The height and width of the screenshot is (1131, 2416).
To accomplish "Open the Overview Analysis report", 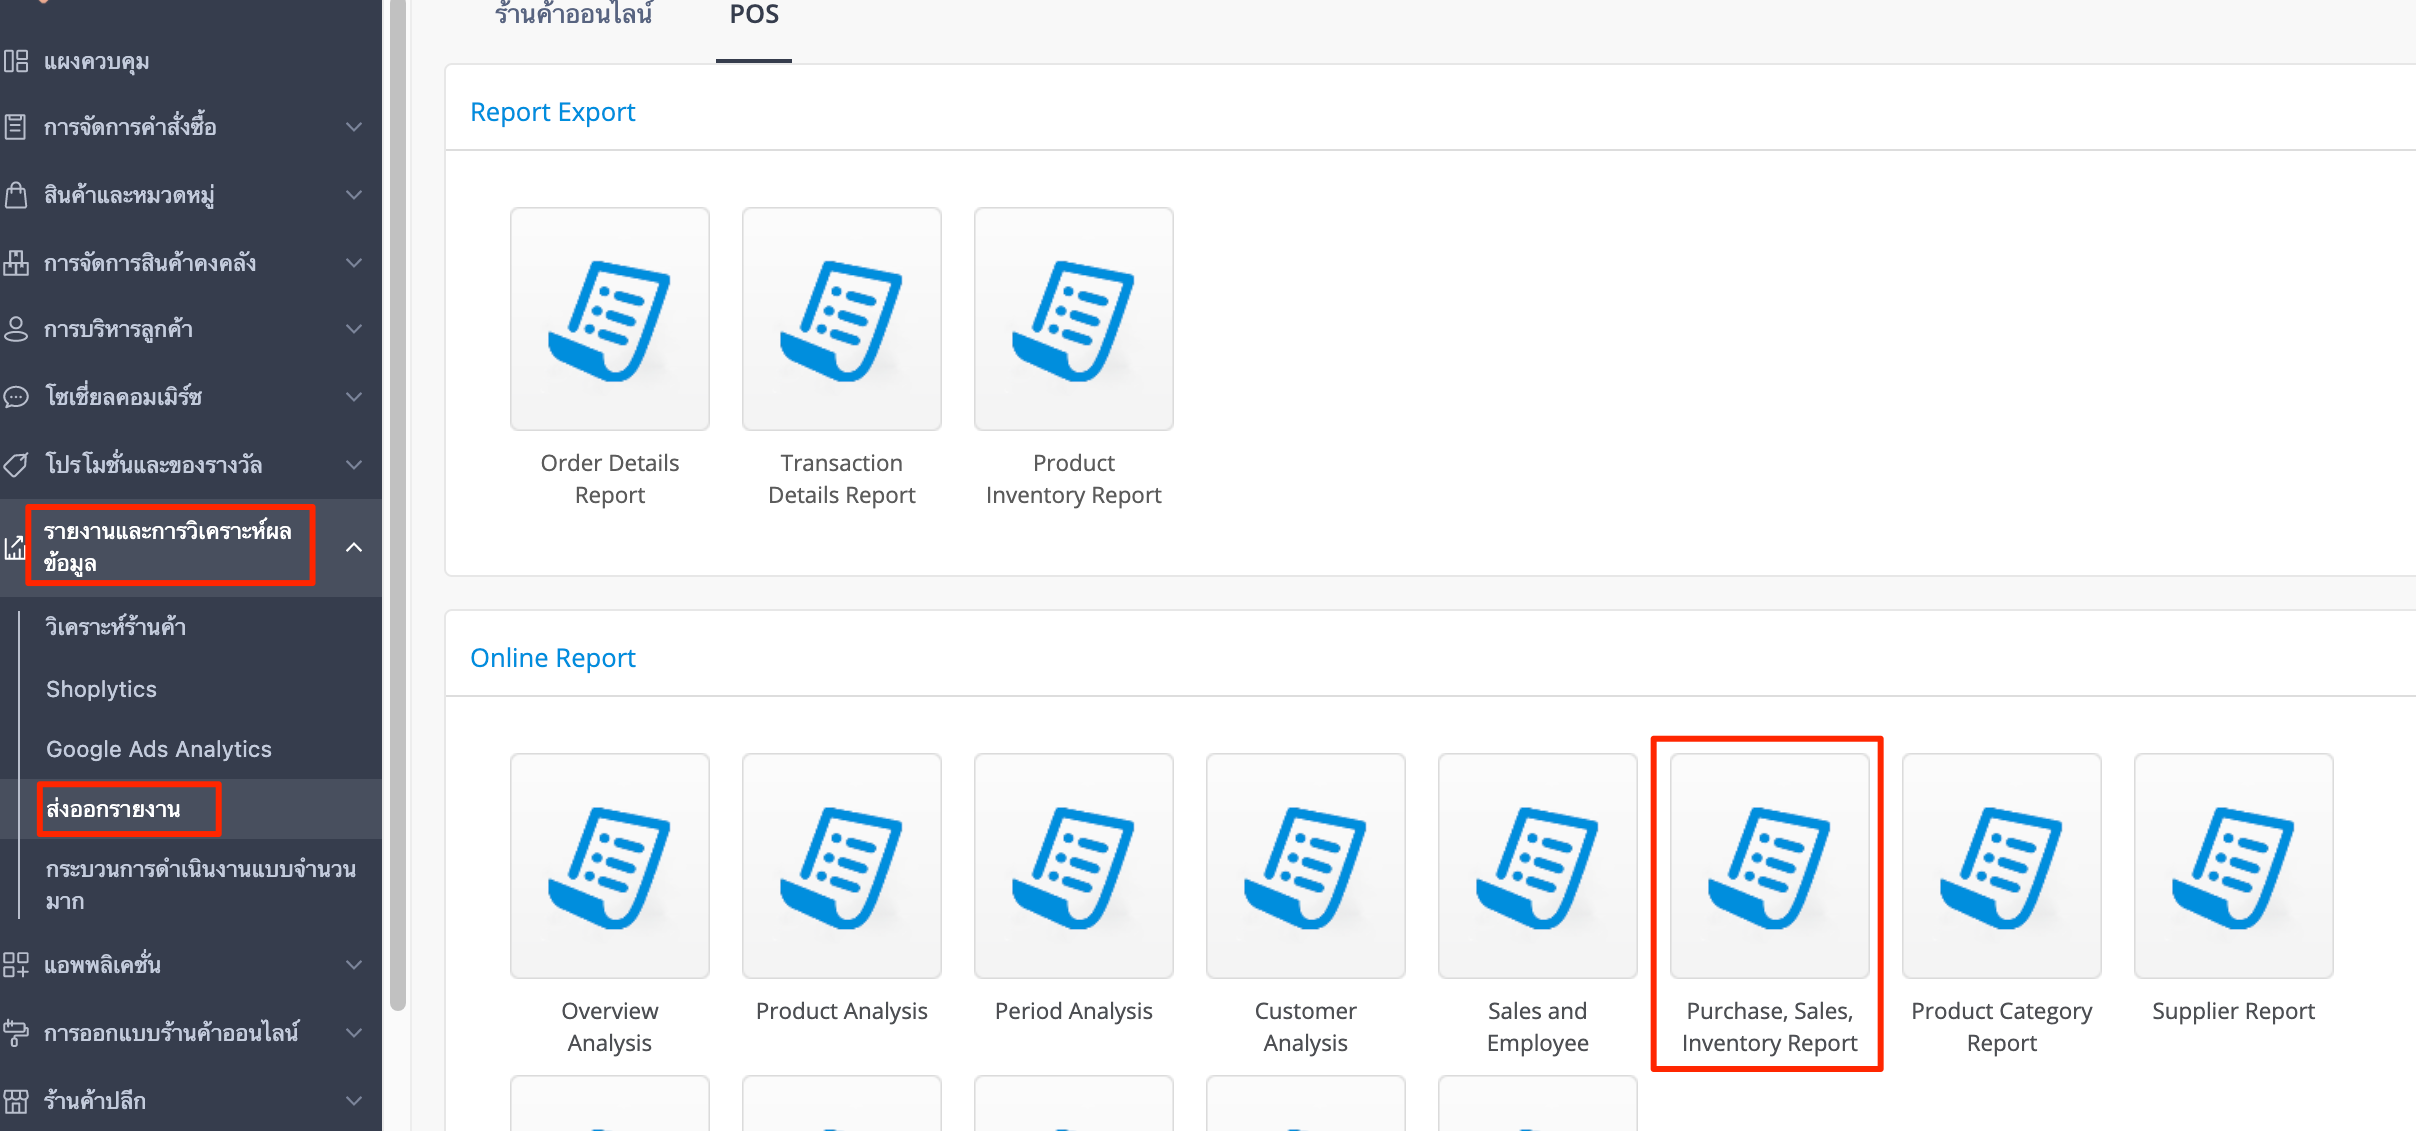I will pyautogui.click(x=610, y=866).
